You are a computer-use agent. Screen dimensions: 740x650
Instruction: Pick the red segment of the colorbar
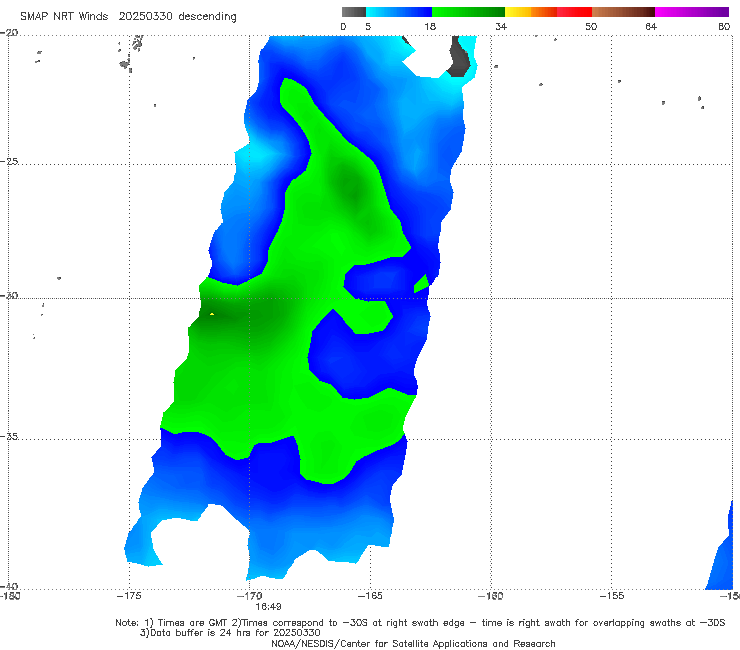pos(574,12)
